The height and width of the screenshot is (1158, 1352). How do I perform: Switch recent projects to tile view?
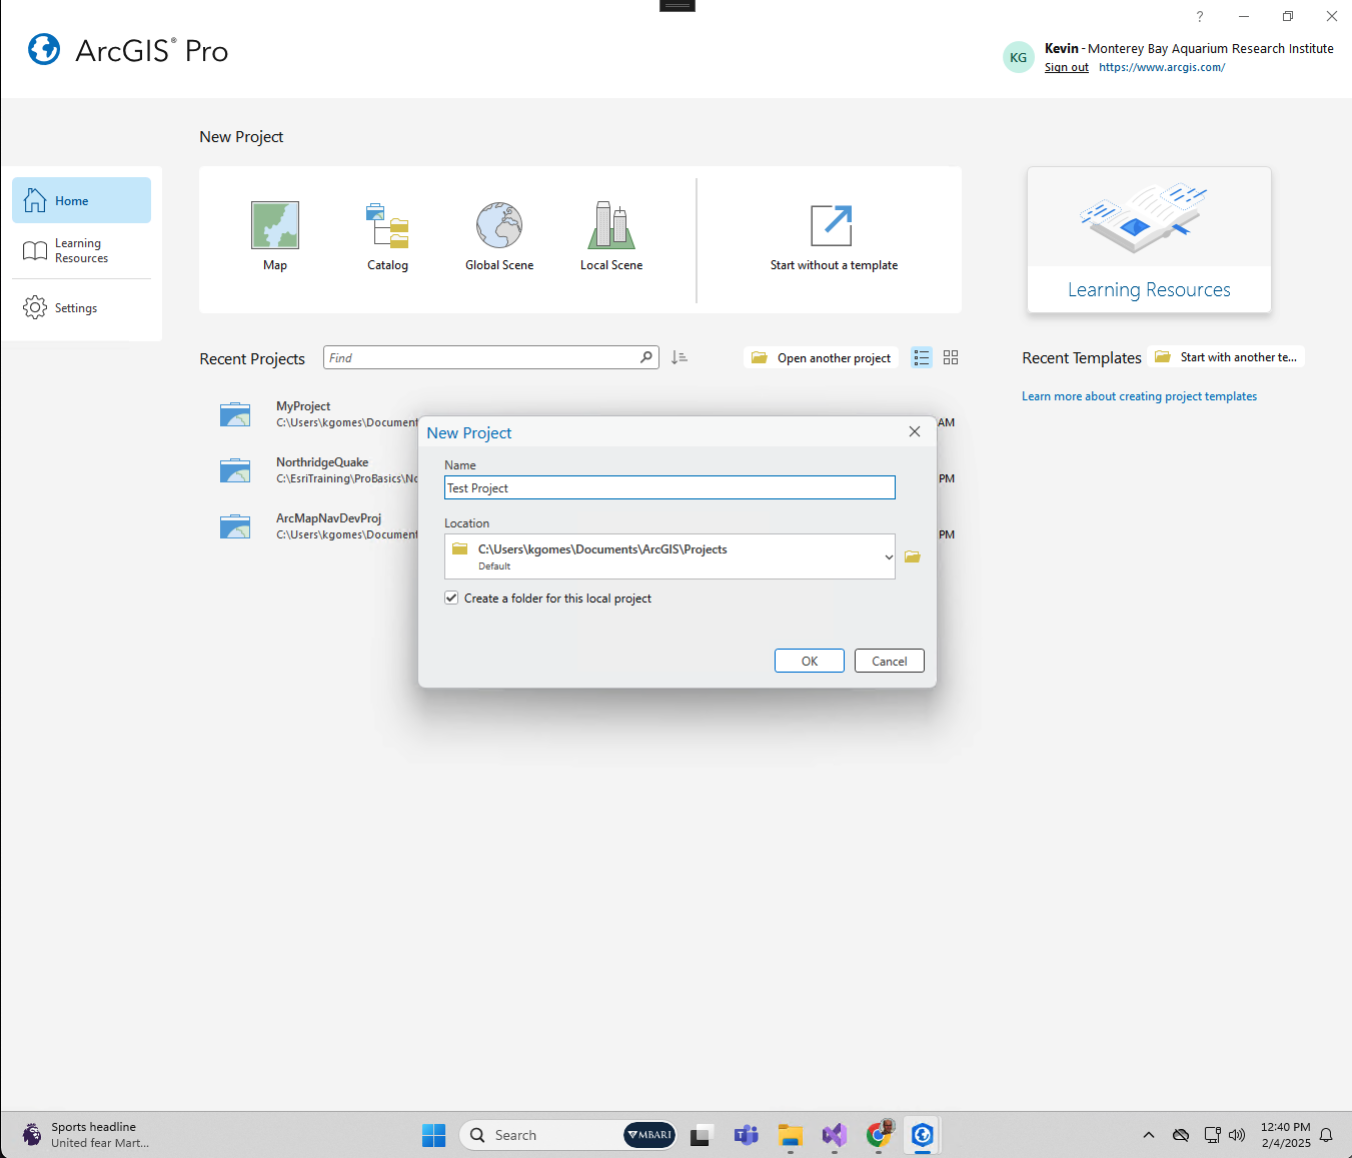point(950,358)
